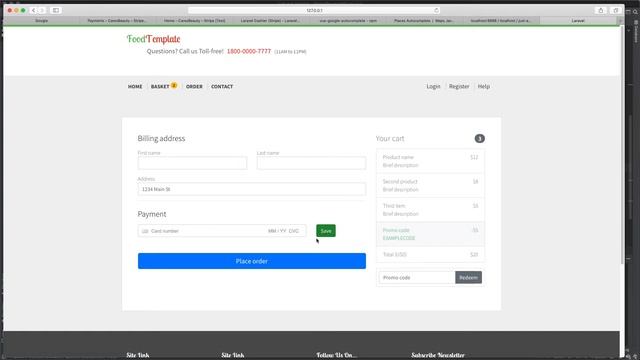Toggle the Safari sidebar icon
The width and height of the screenshot is (640, 360).
(x=56, y=10)
